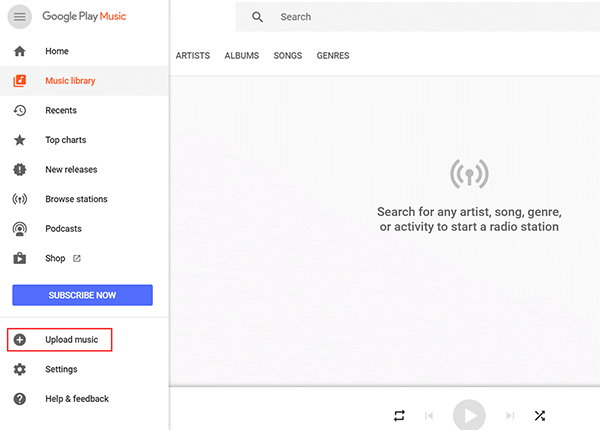Start playback with the play button
This screenshot has width=600, height=430.
(x=469, y=415)
